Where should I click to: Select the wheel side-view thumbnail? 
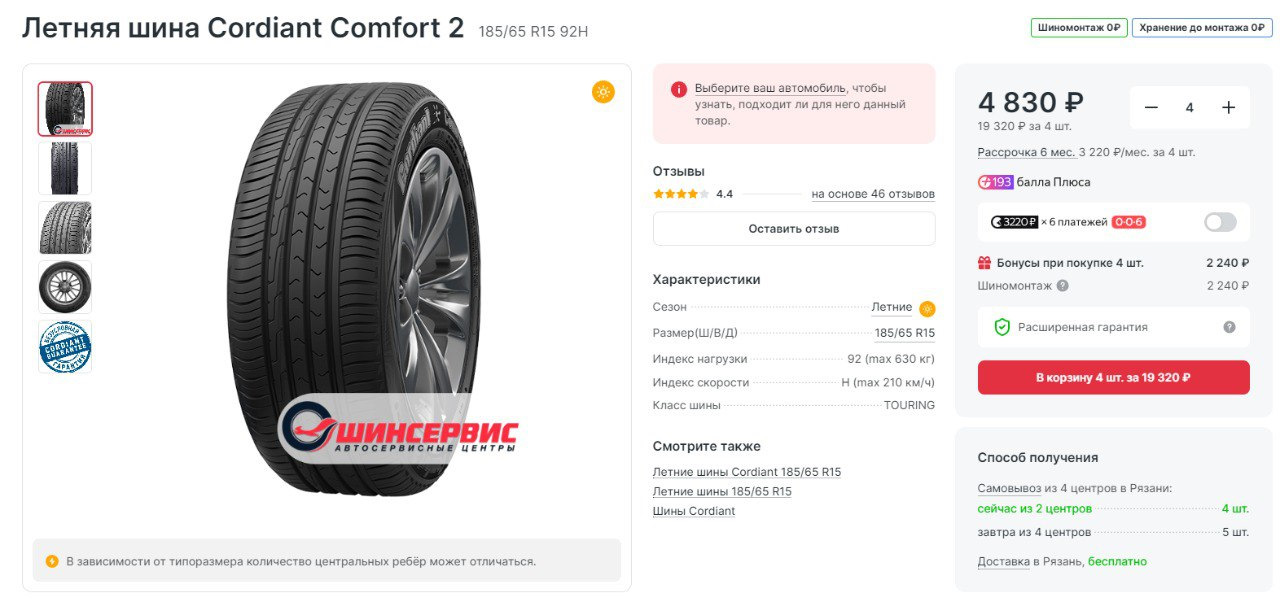pos(65,288)
